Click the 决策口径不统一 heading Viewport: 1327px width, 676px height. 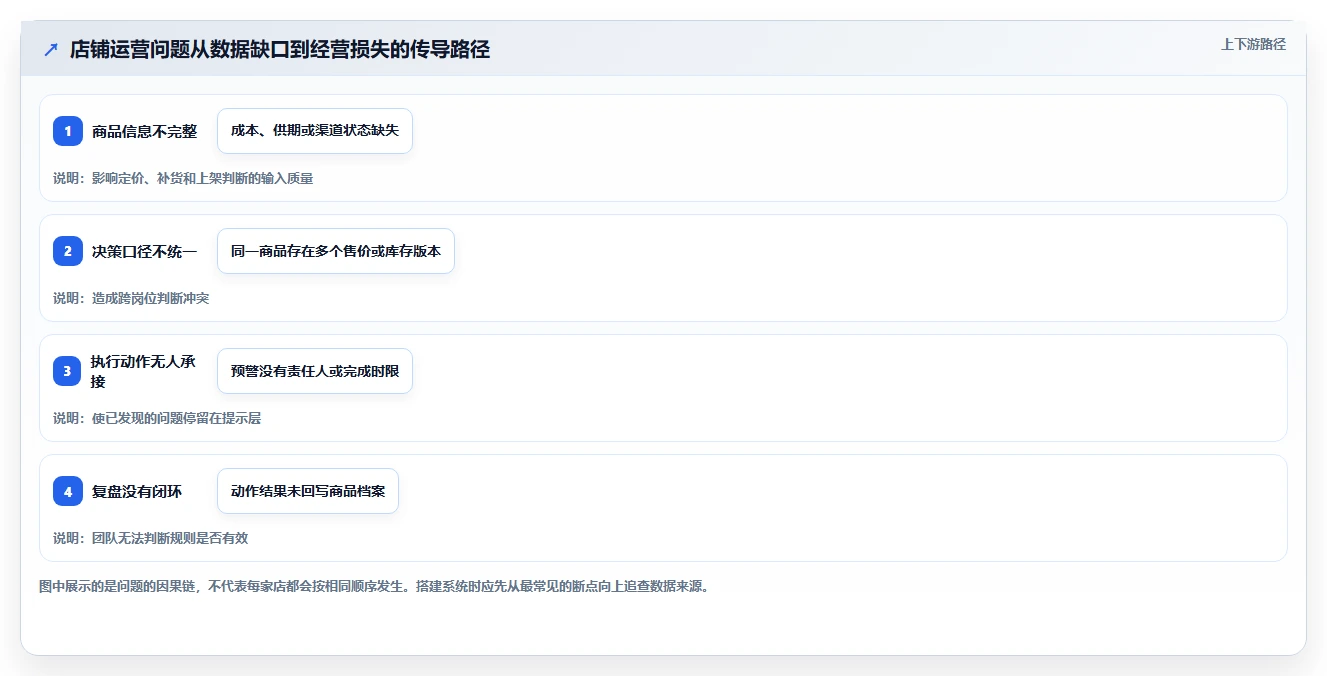tap(144, 251)
